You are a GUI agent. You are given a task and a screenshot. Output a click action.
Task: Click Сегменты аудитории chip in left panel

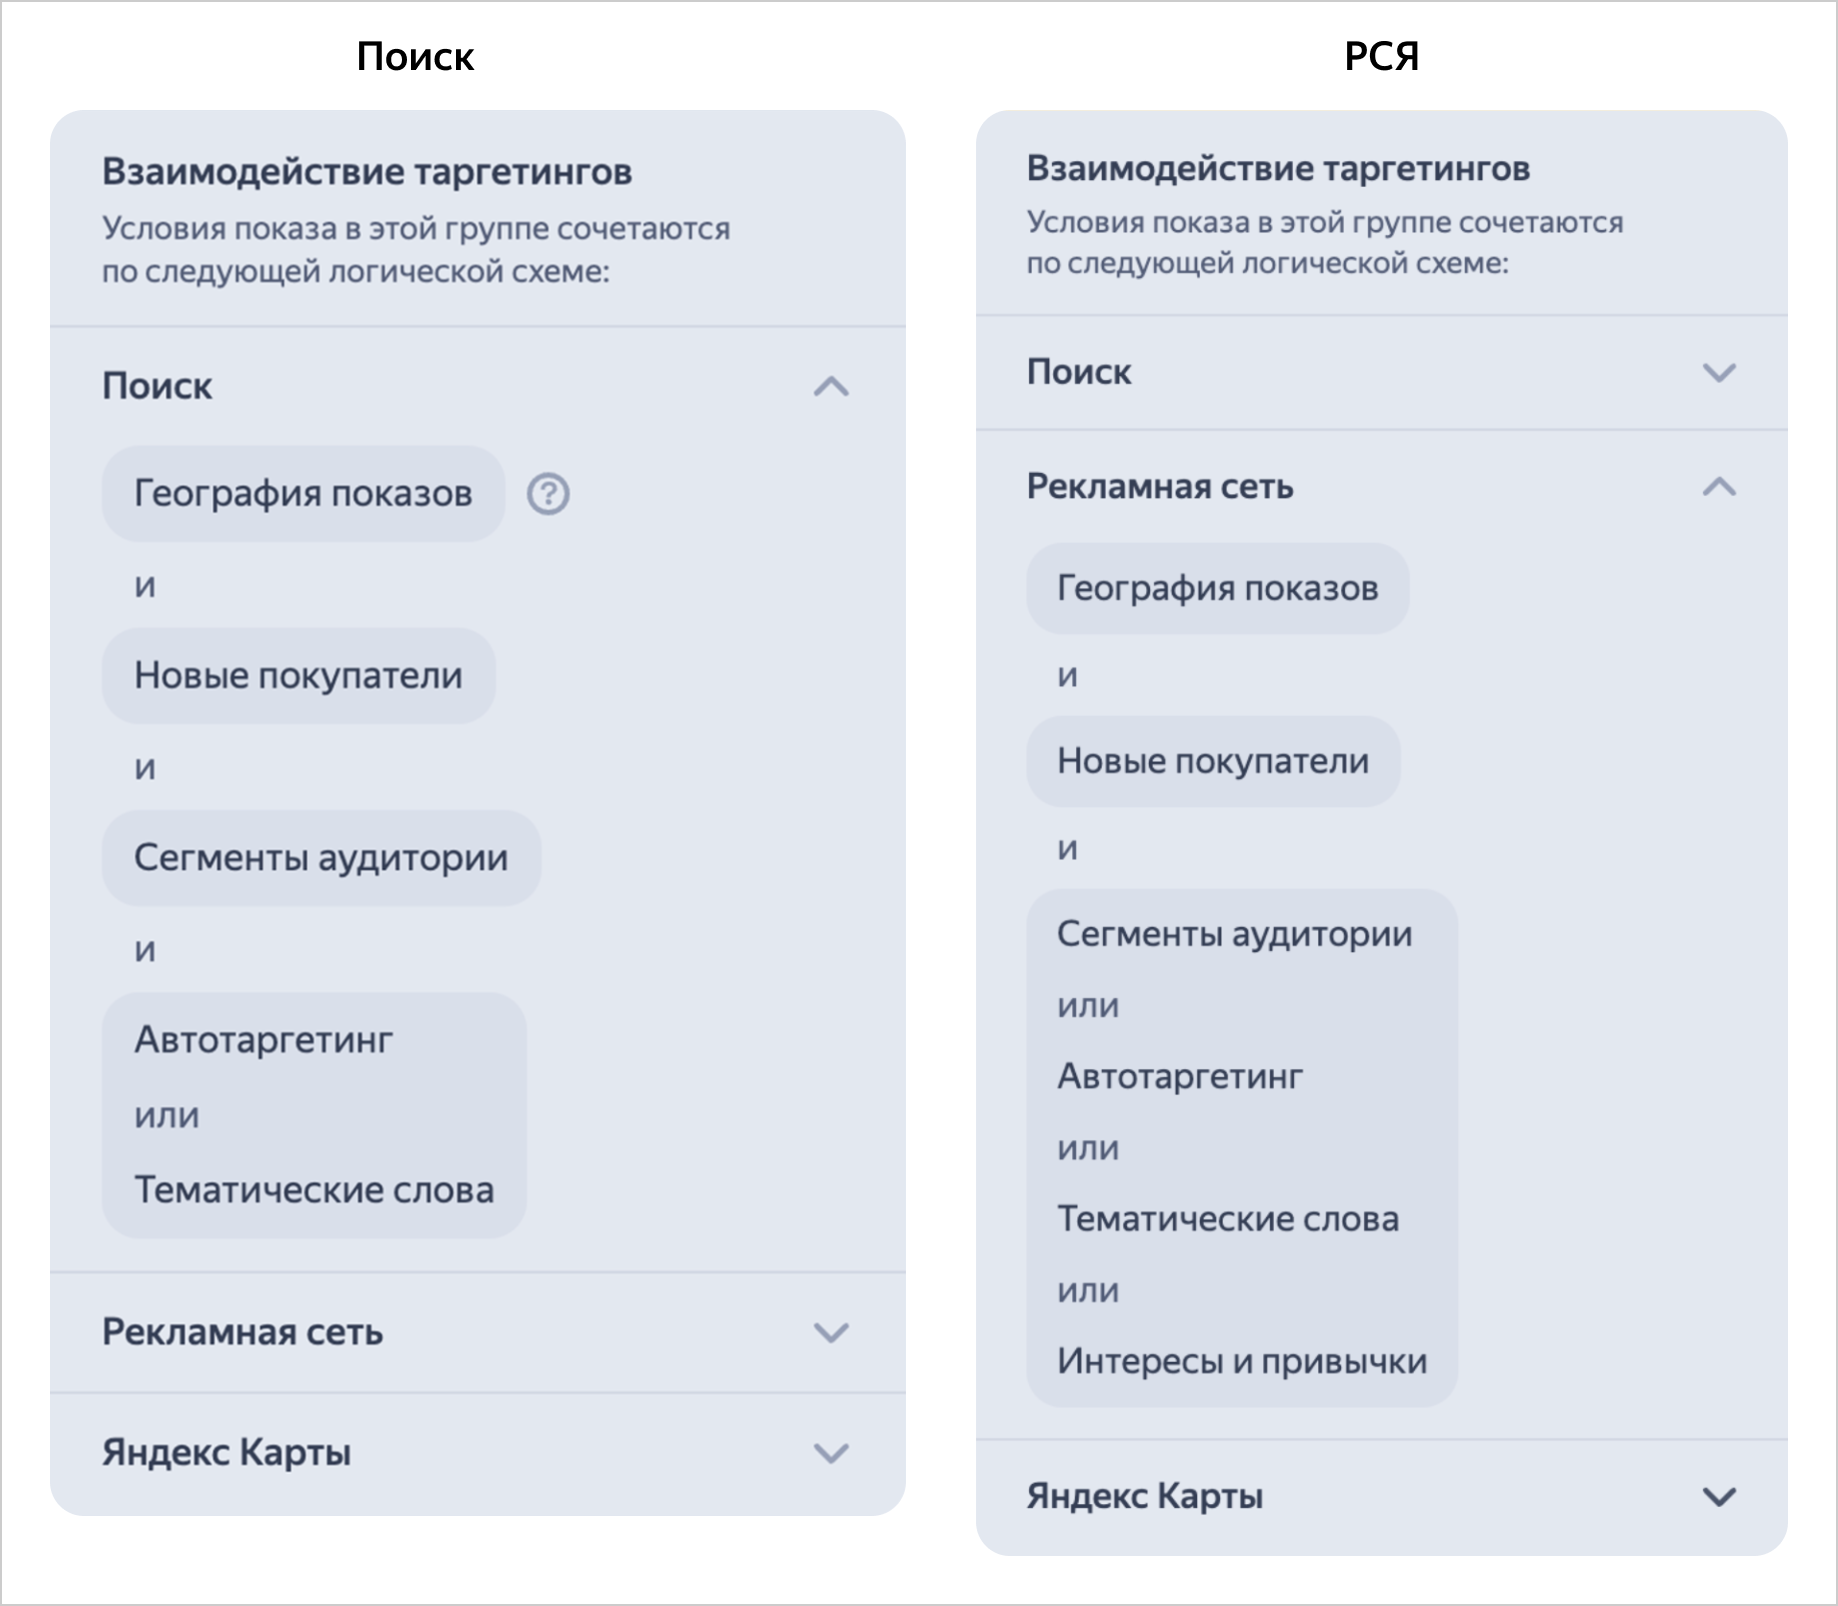[321, 858]
